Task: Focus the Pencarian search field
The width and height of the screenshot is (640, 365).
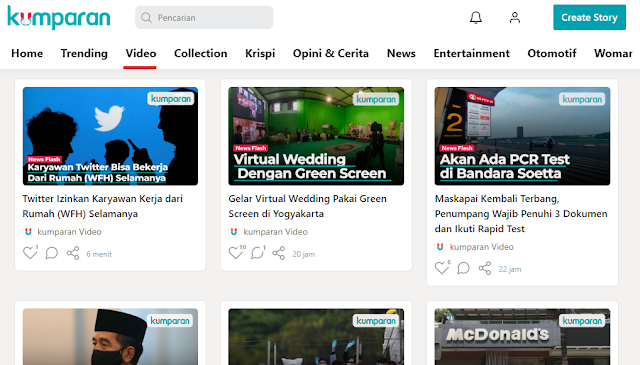Action: (204, 18)
